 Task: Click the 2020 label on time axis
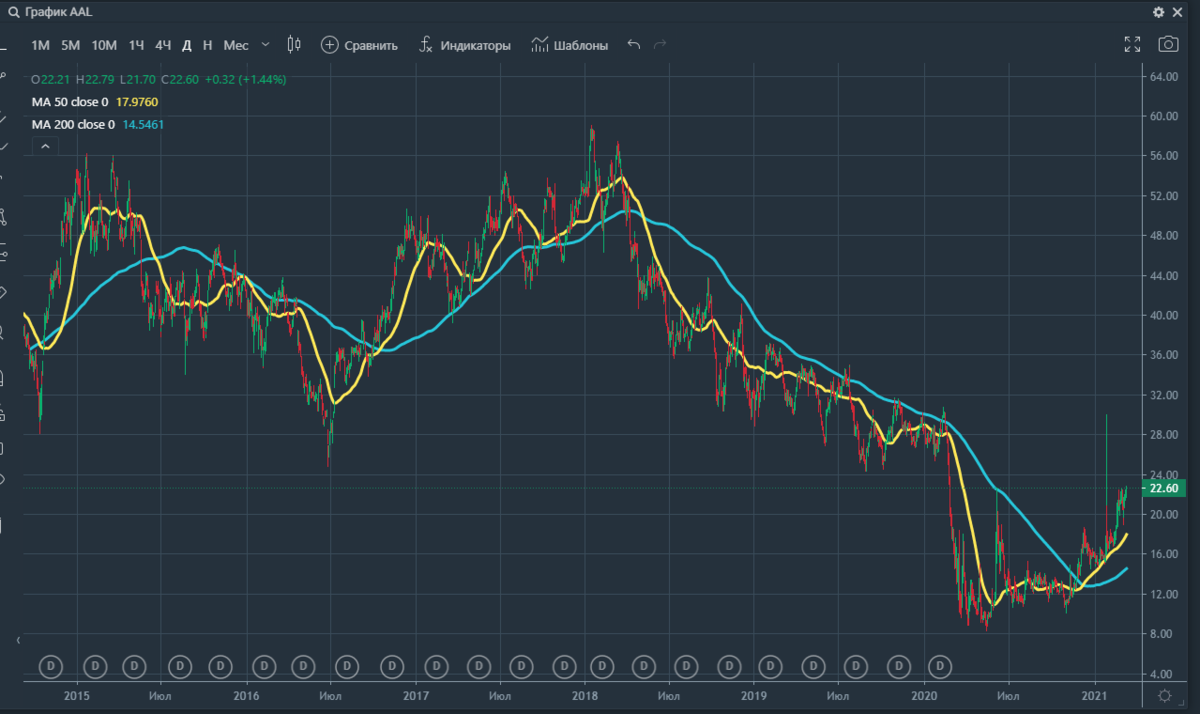tap(923, 695)
